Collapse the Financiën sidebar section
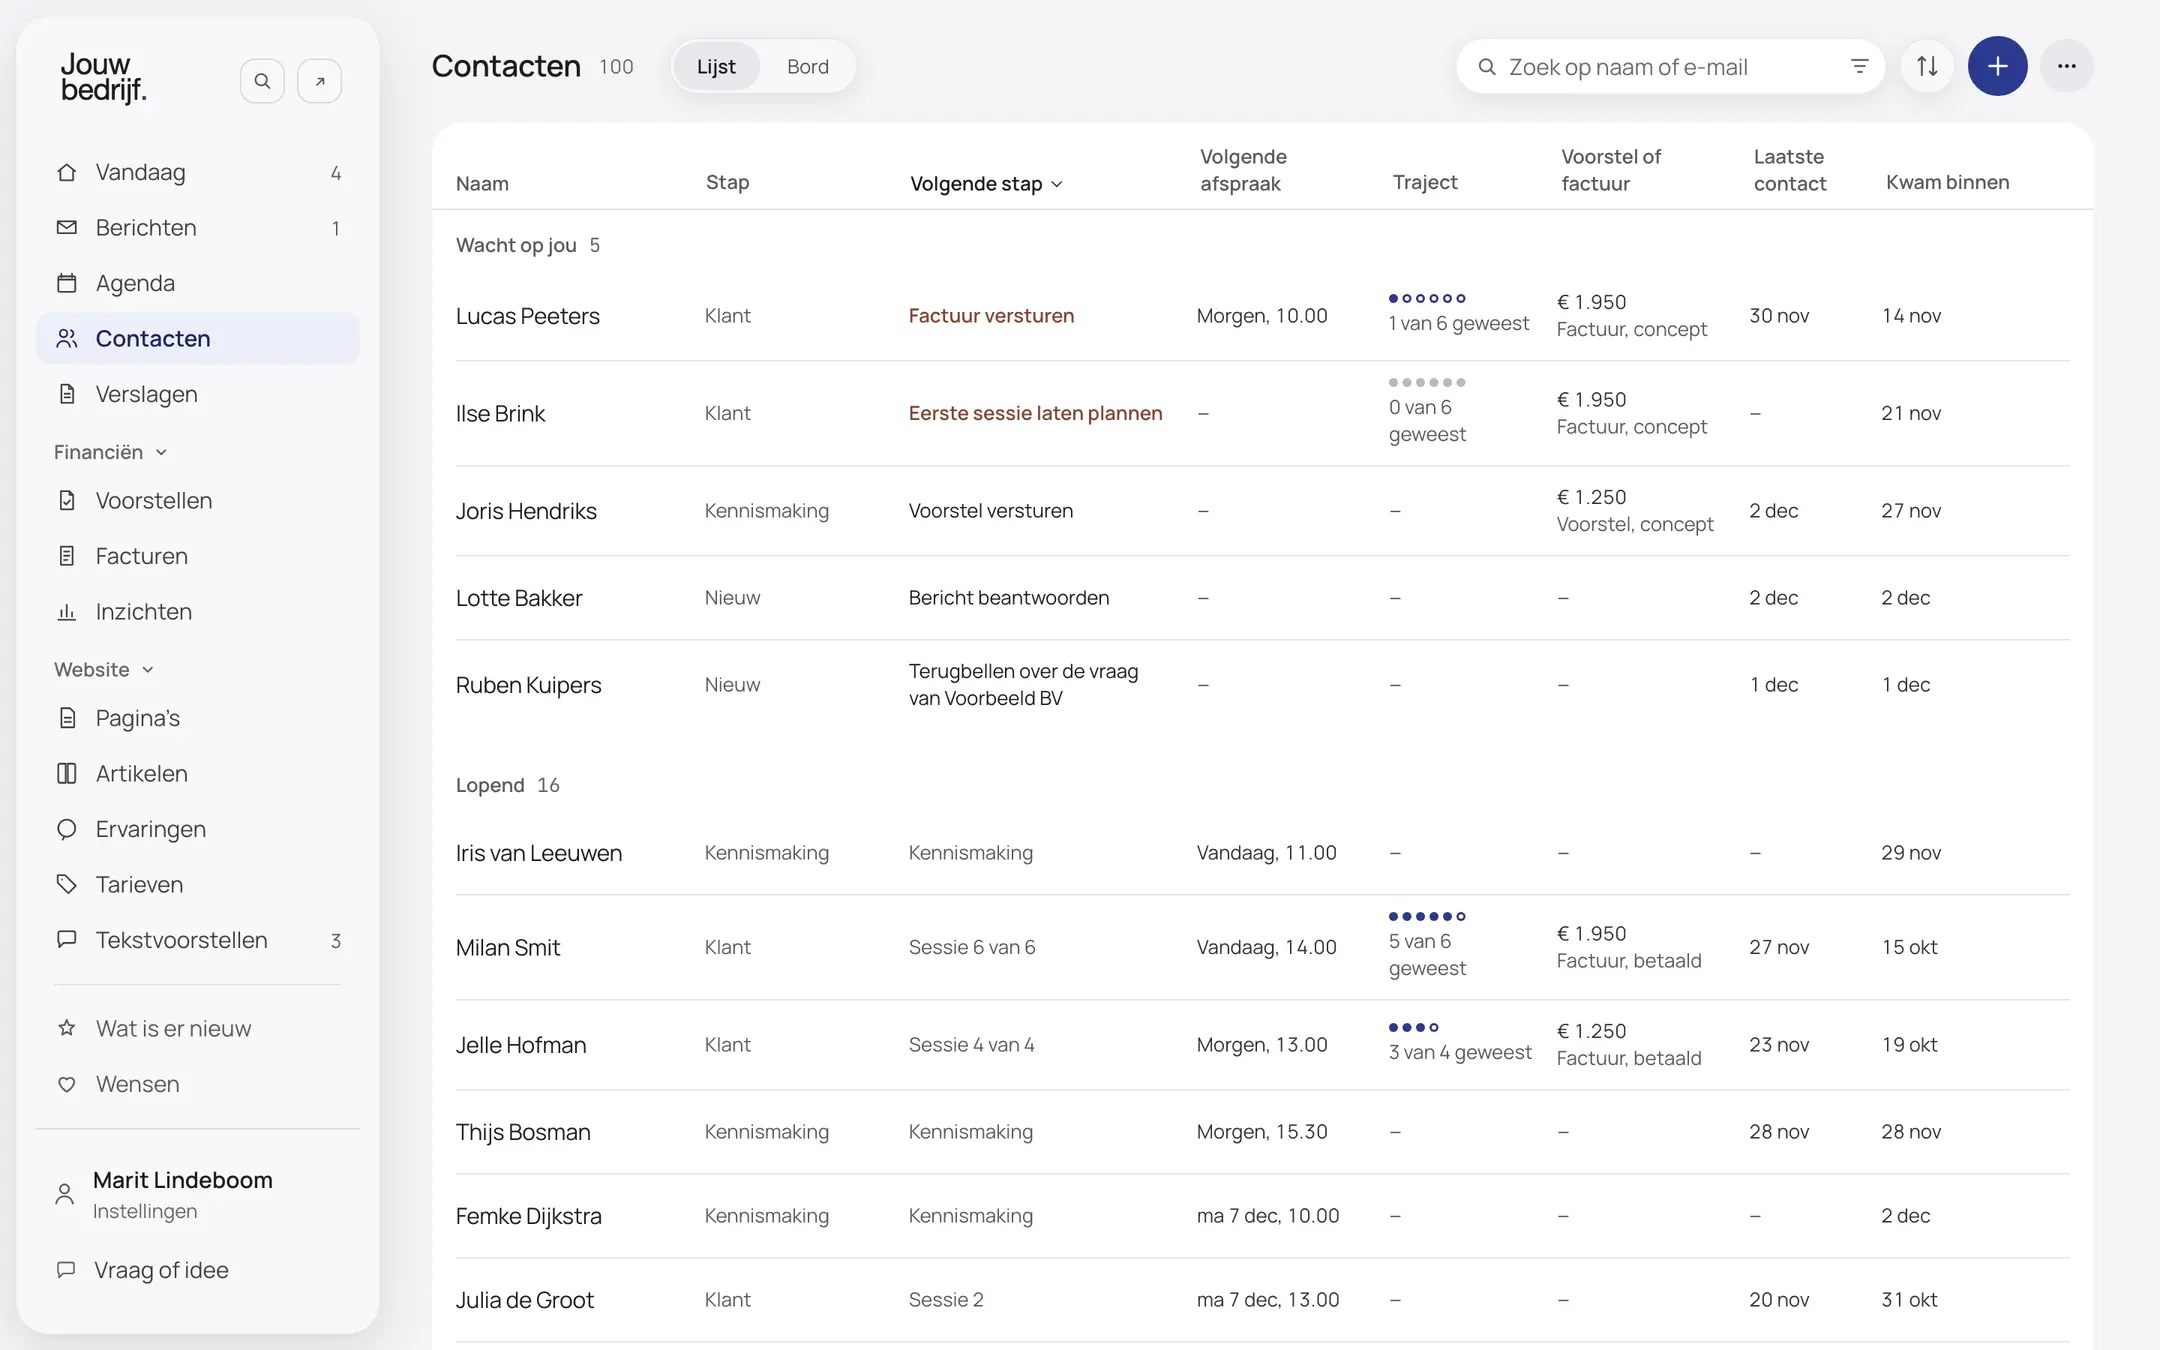2160x1350 pixels. (x=110, y=452)
